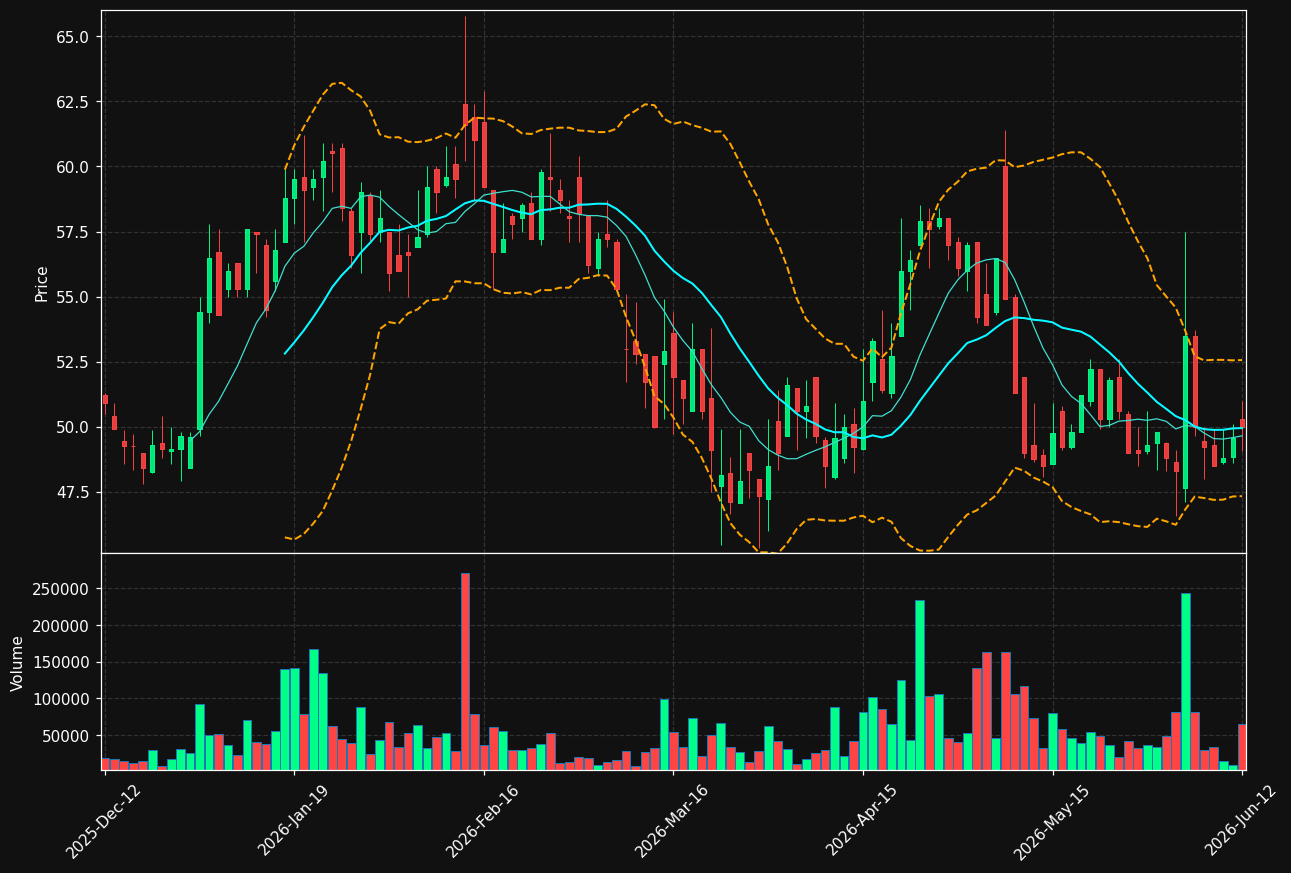The height and width of the screenshot is (873, 1291).
Task: Click the 2026-Feb-16 date label
Action: (x=483, y=820)
